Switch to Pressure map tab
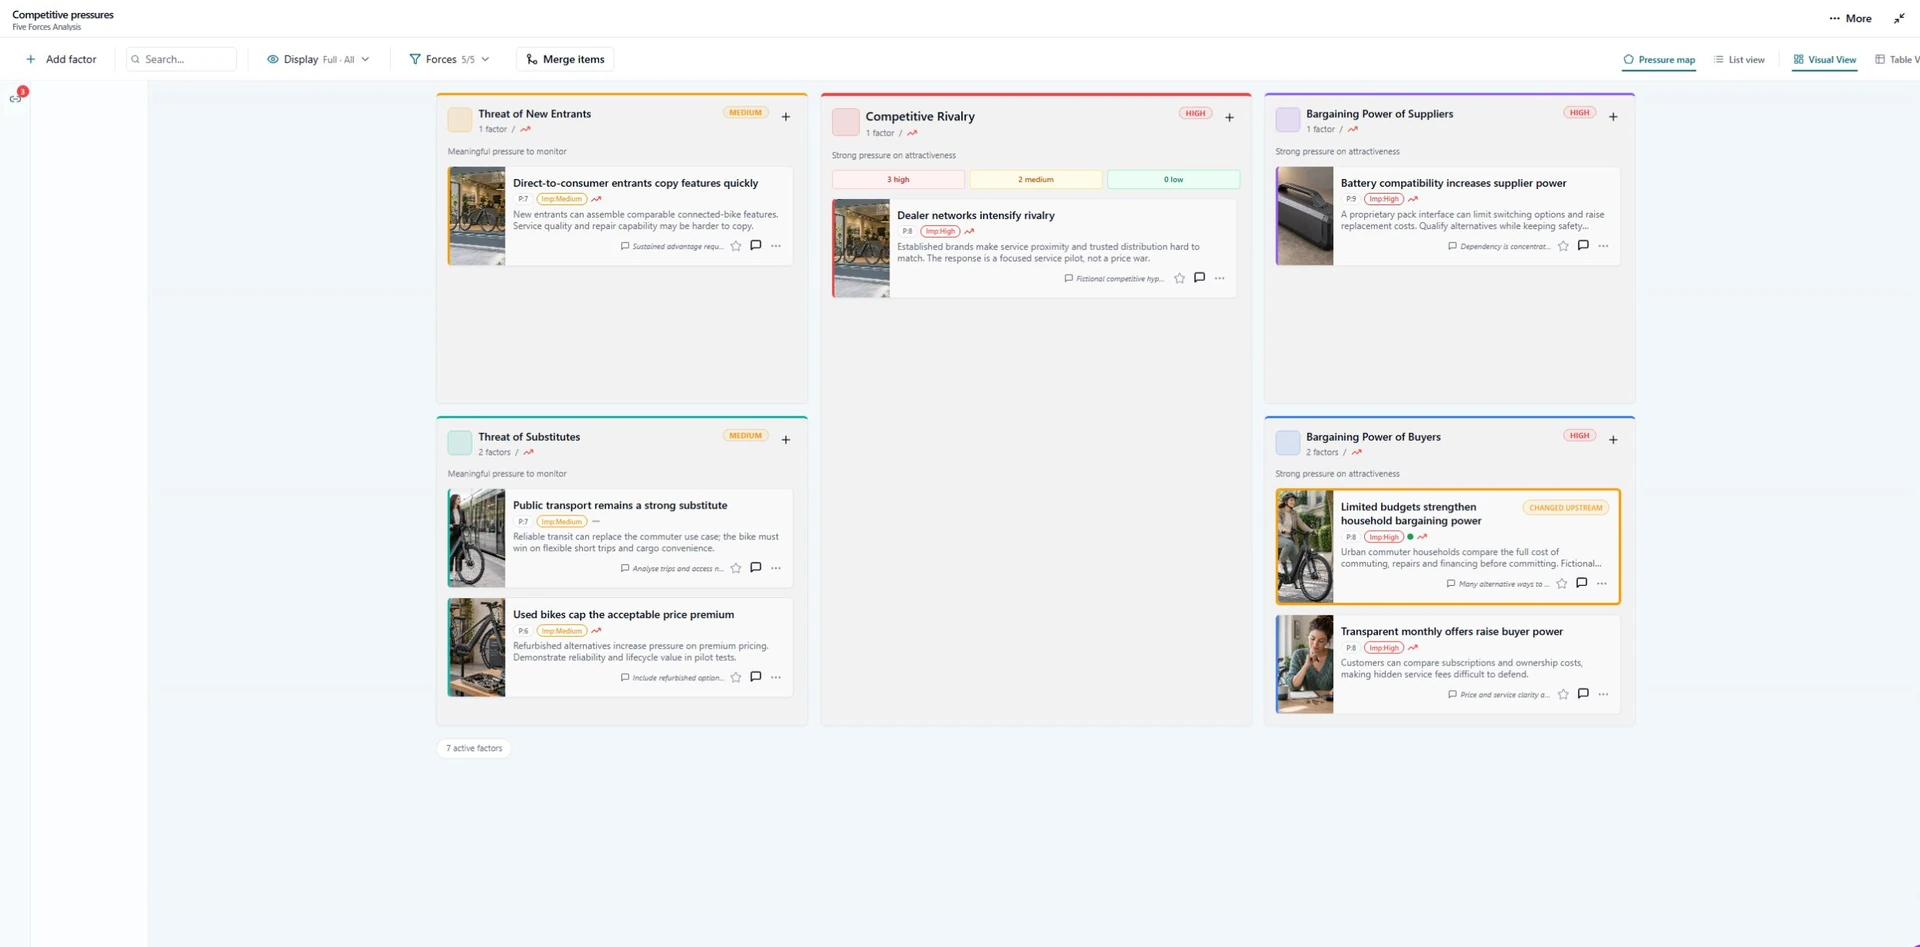1920x947 pixels. [1659, 60]
